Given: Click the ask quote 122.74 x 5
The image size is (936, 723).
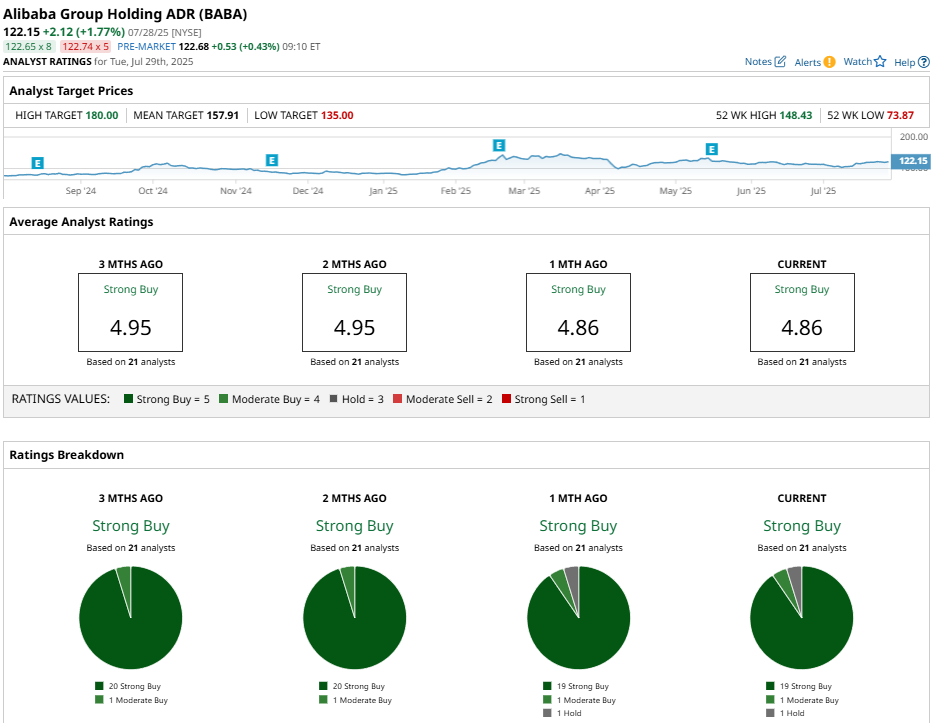Looking at the screenshot, I should pyautogui.click(x=85, y=47).
